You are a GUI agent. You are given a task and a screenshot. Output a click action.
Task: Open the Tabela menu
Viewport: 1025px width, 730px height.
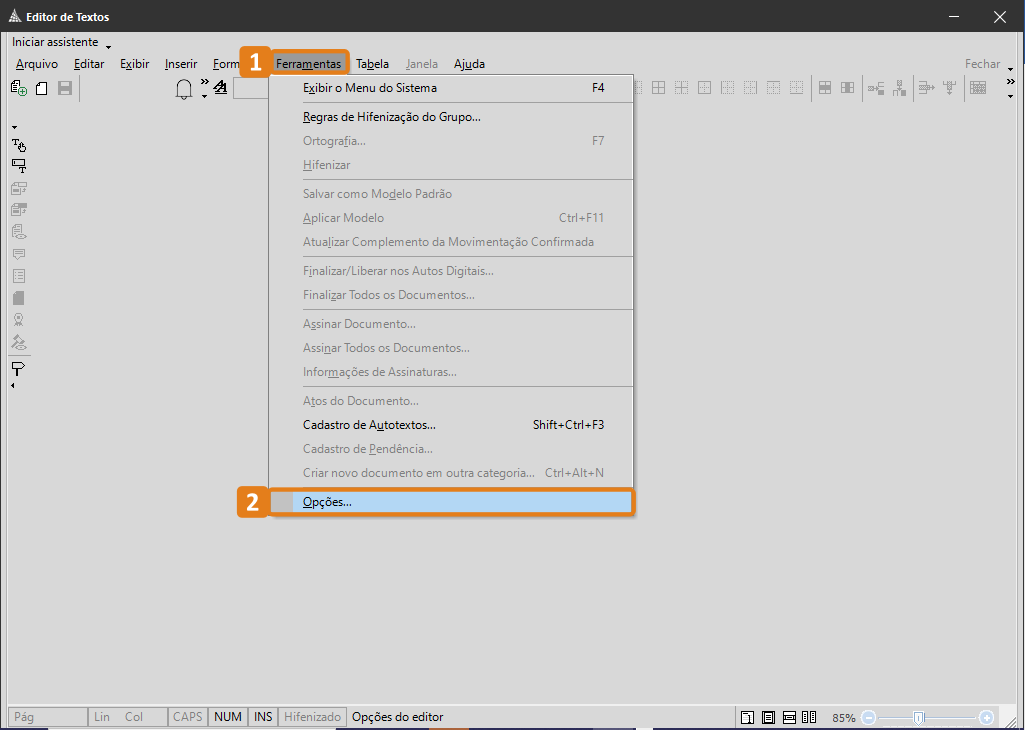point(372,64)
